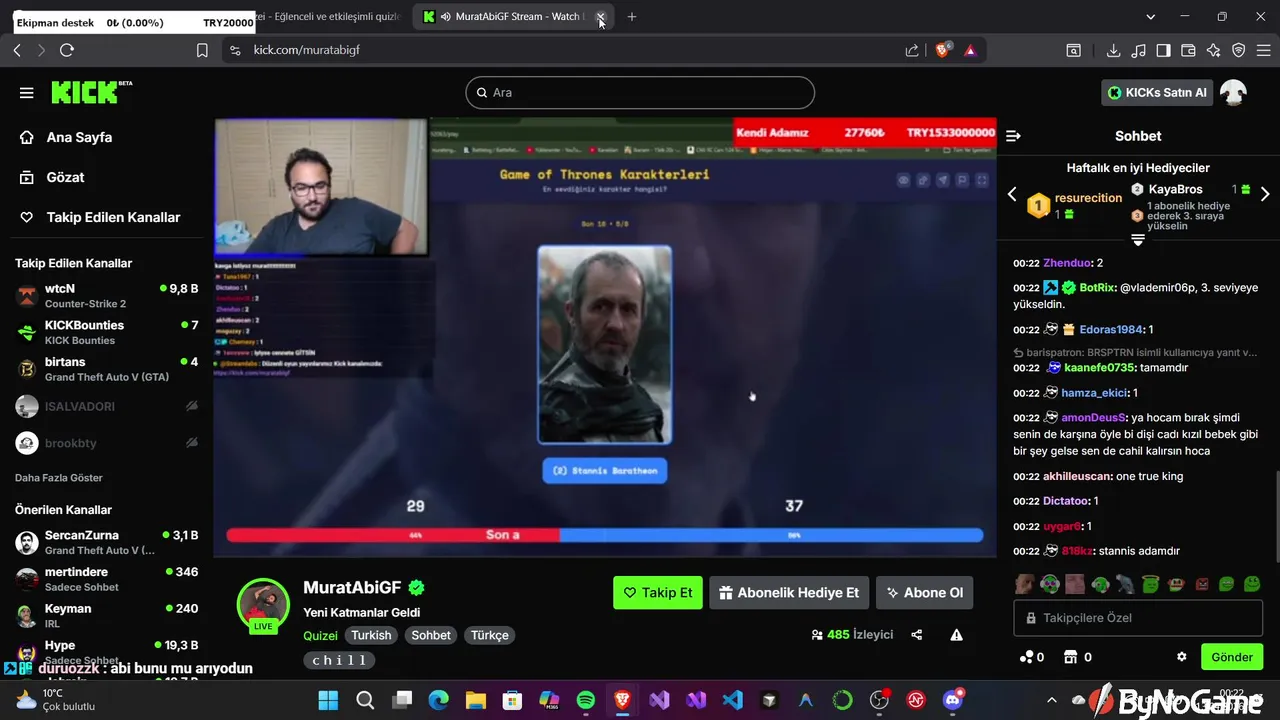Viewport: 1280px width, 720px height.
Task: Click the chill tag
Action: point(339,660)
